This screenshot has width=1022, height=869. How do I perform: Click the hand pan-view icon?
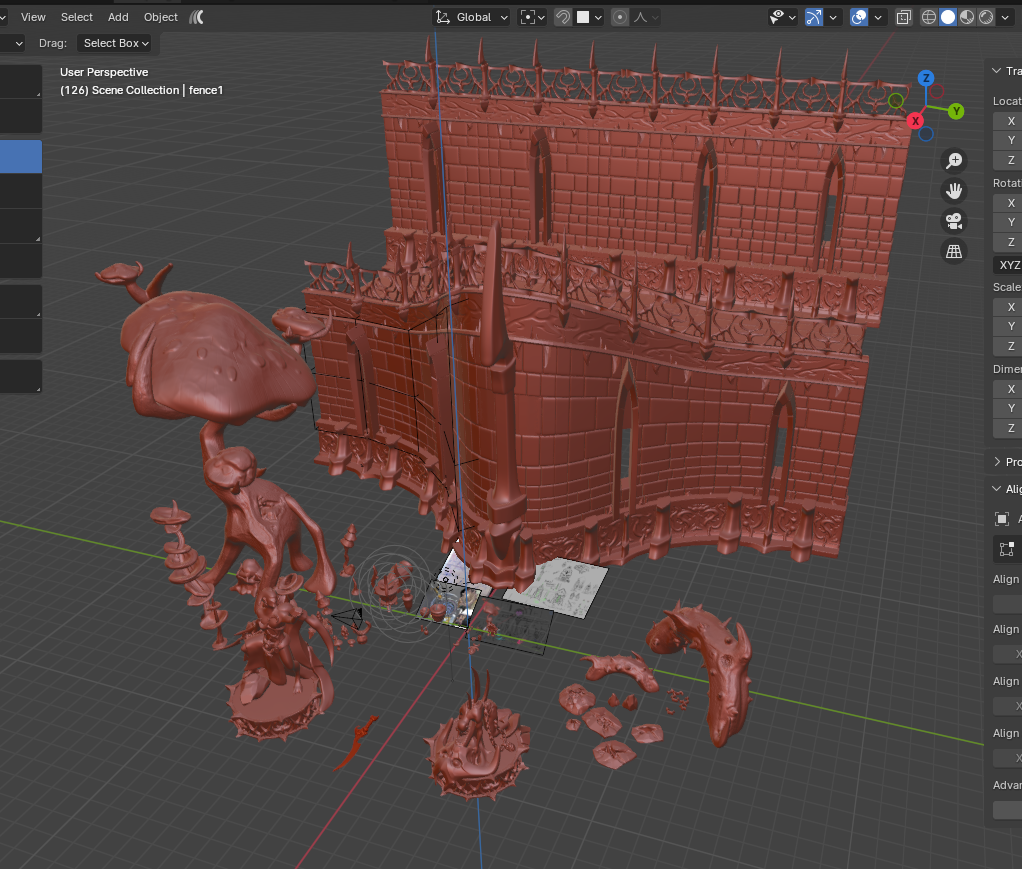(x=954, y=191)
